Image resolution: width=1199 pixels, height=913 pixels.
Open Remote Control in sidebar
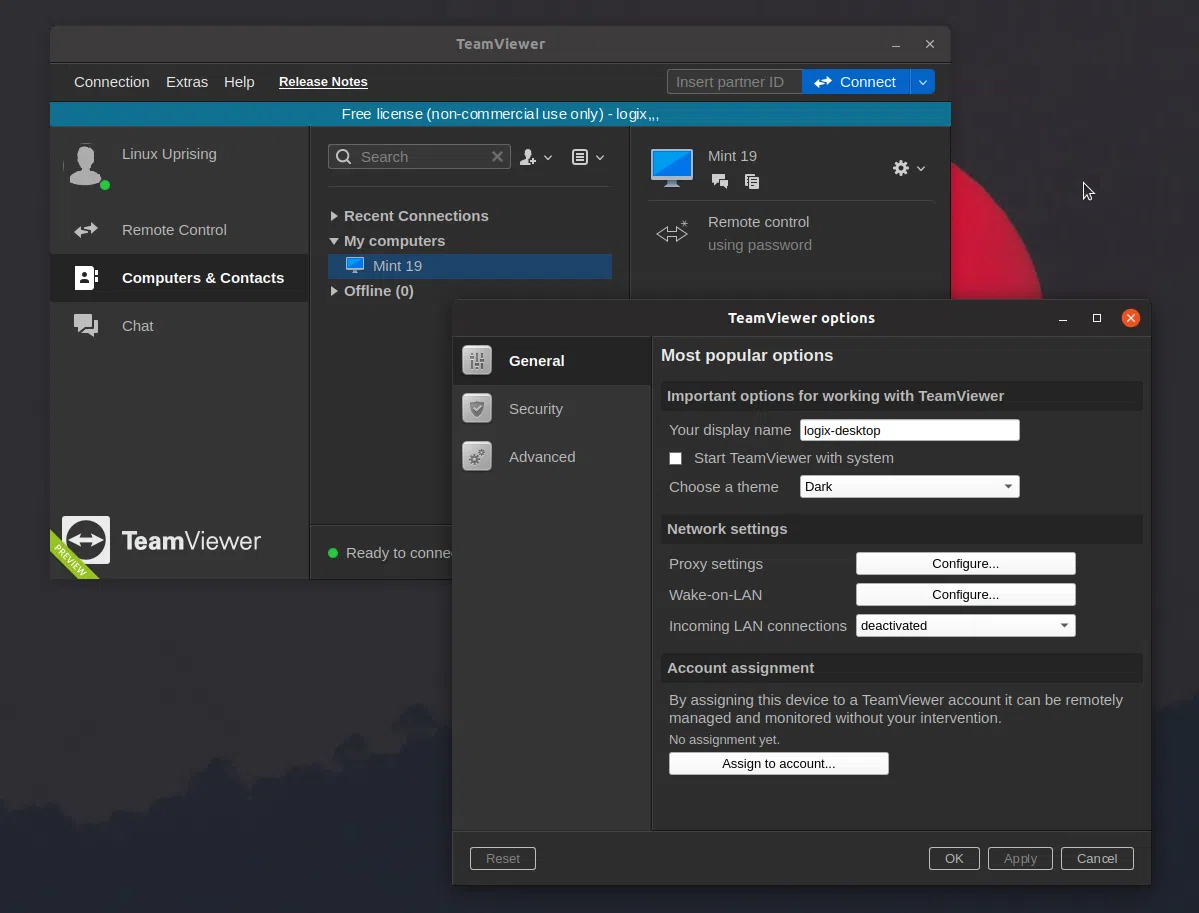coord(180,229)
